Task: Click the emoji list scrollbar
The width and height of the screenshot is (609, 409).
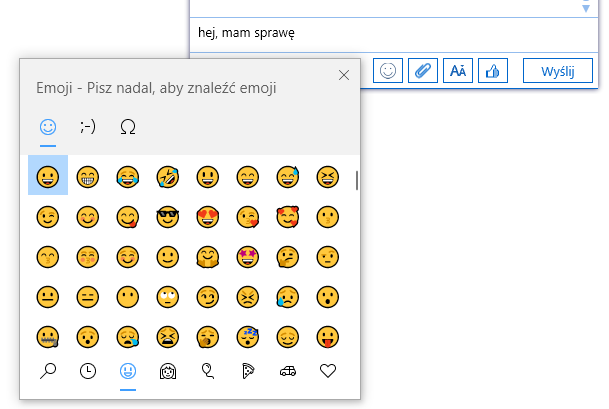Action: tap(357, 180)
